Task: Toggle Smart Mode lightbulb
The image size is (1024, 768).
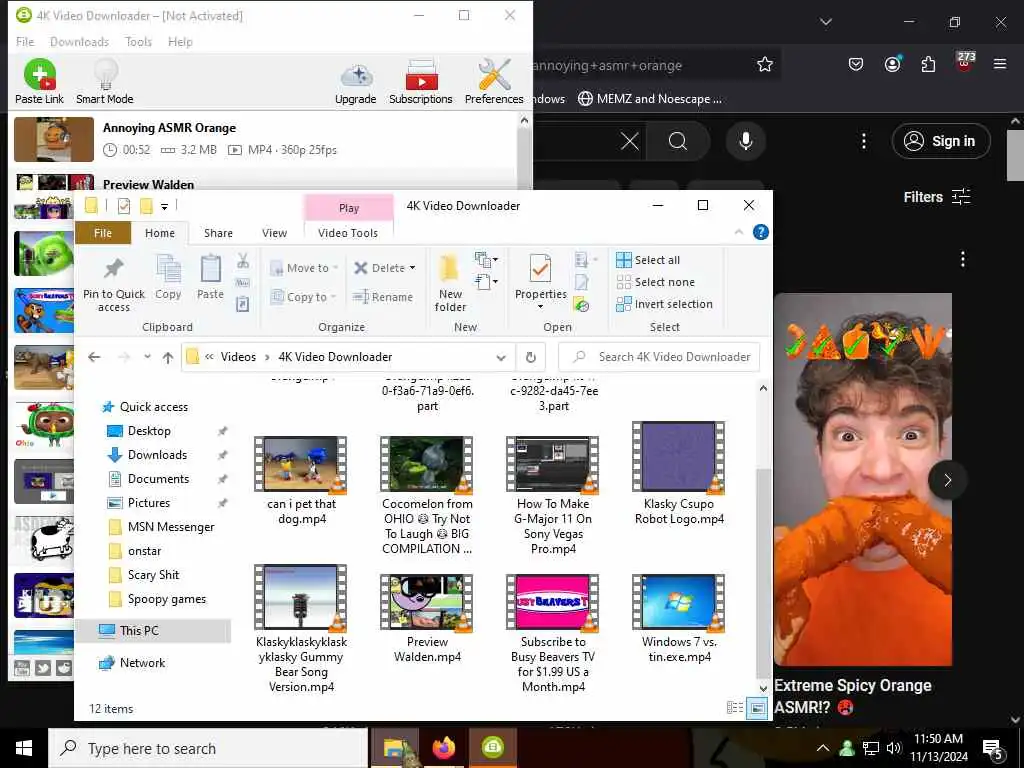Action: pos(104,82)
